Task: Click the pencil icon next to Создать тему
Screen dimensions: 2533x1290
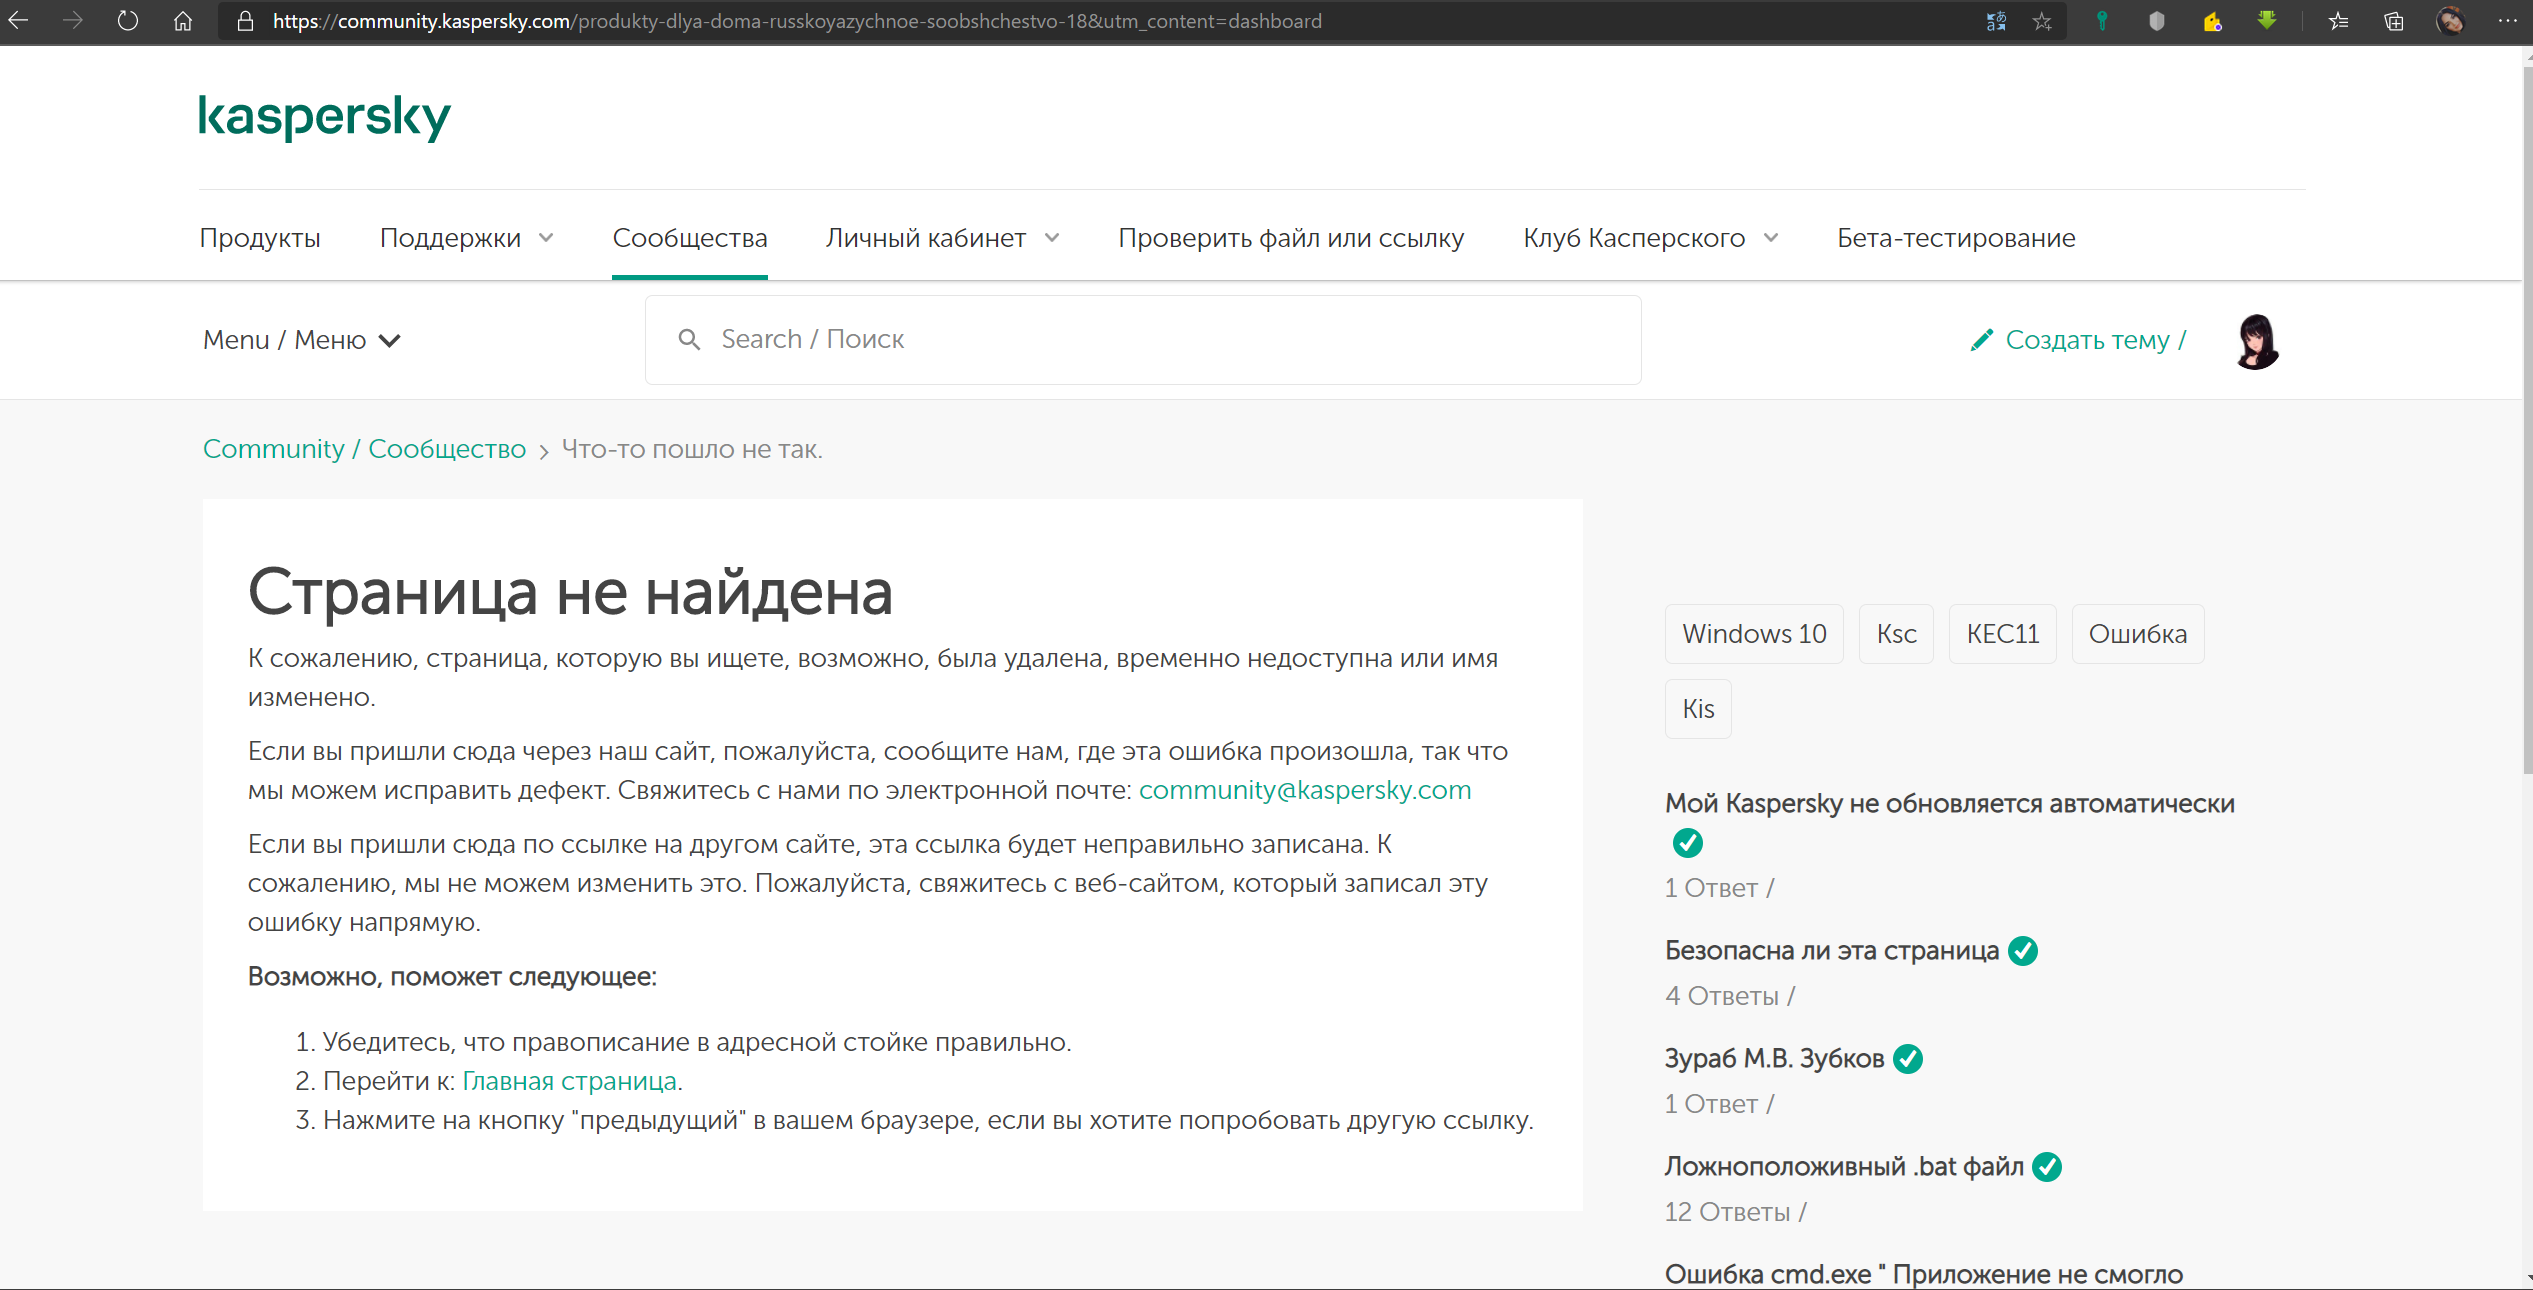Action: (x=1981, y=340)
